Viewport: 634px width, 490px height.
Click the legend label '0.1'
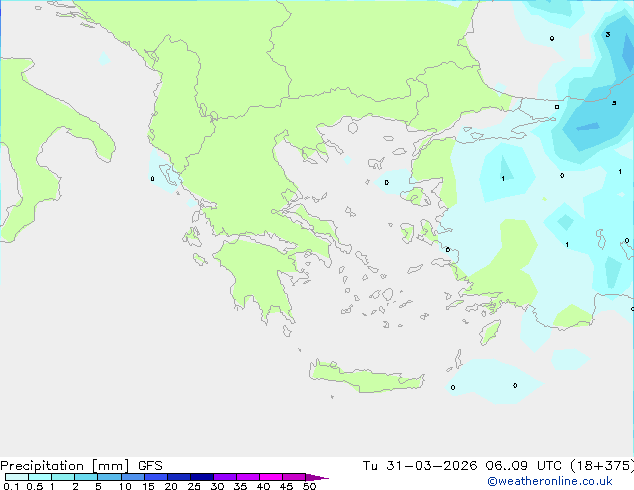coord(11,486)
